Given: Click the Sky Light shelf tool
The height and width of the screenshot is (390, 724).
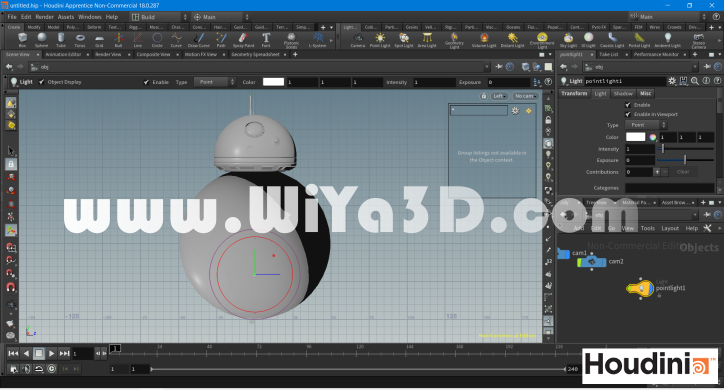Looking at the screenshot, I should tap(568, 40).
